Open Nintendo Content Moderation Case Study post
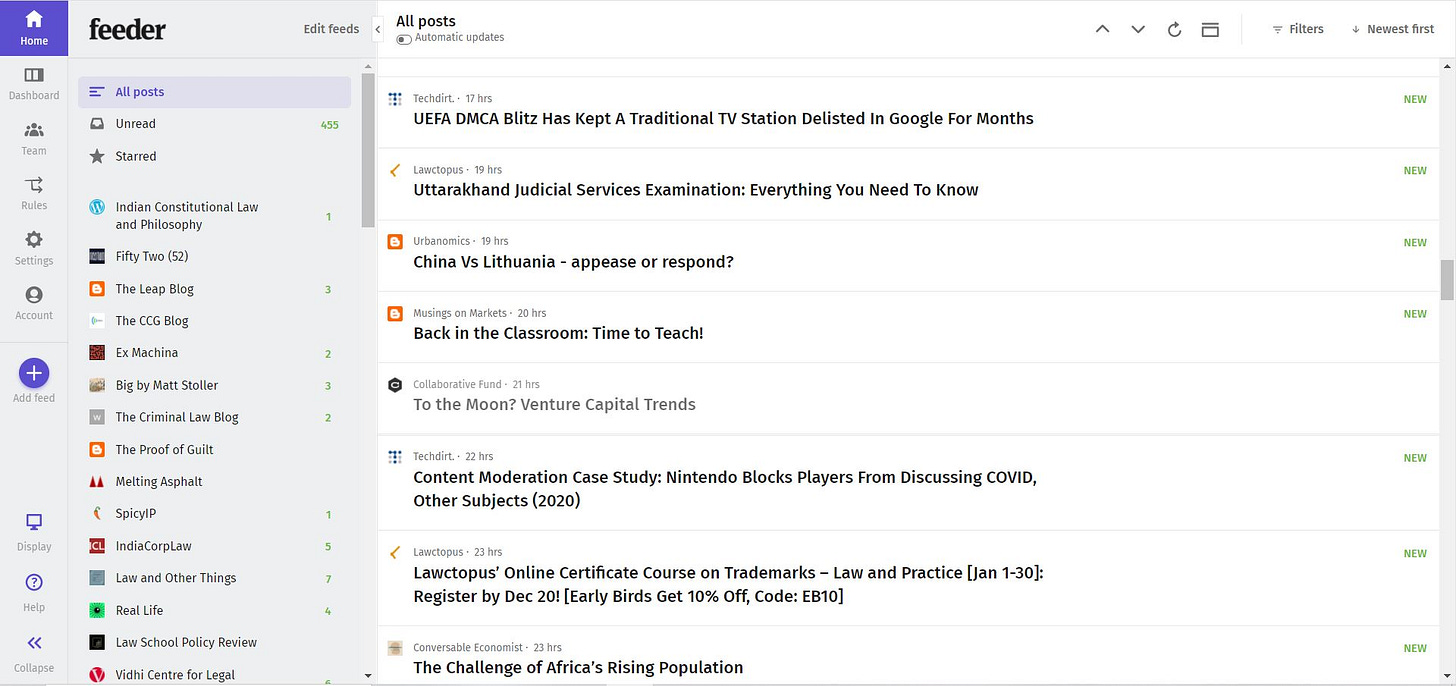The height and width of the screenshot is (686, 1456). [x=725, y=489]
